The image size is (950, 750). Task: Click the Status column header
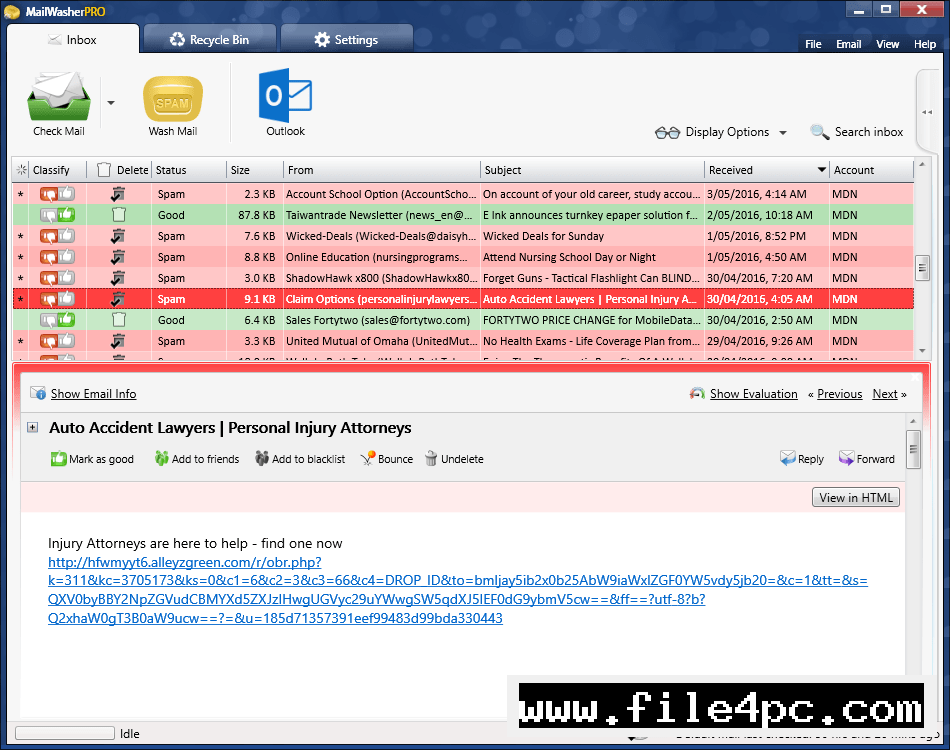coord(188,170)
